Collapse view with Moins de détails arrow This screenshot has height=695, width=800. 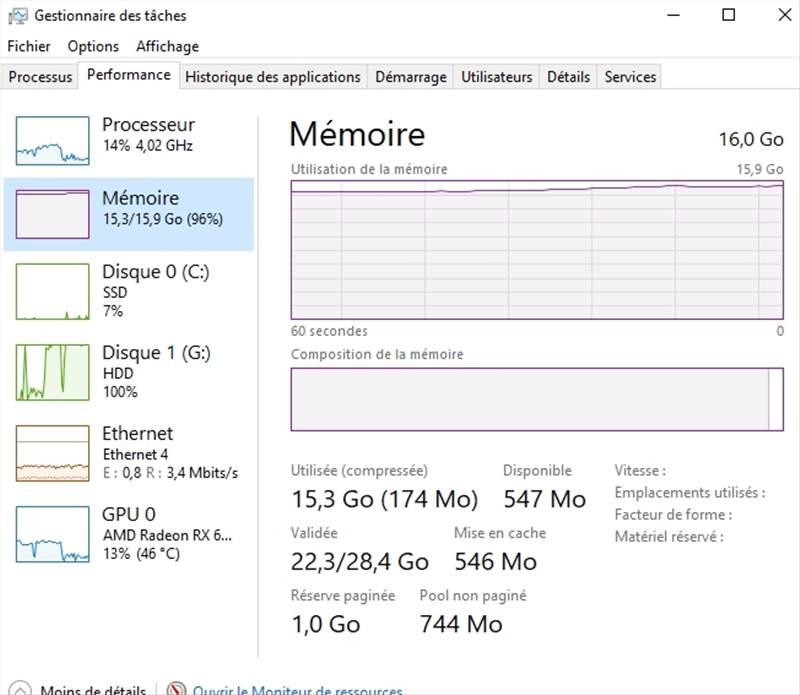pyautogui.click(x=20, y=690)
